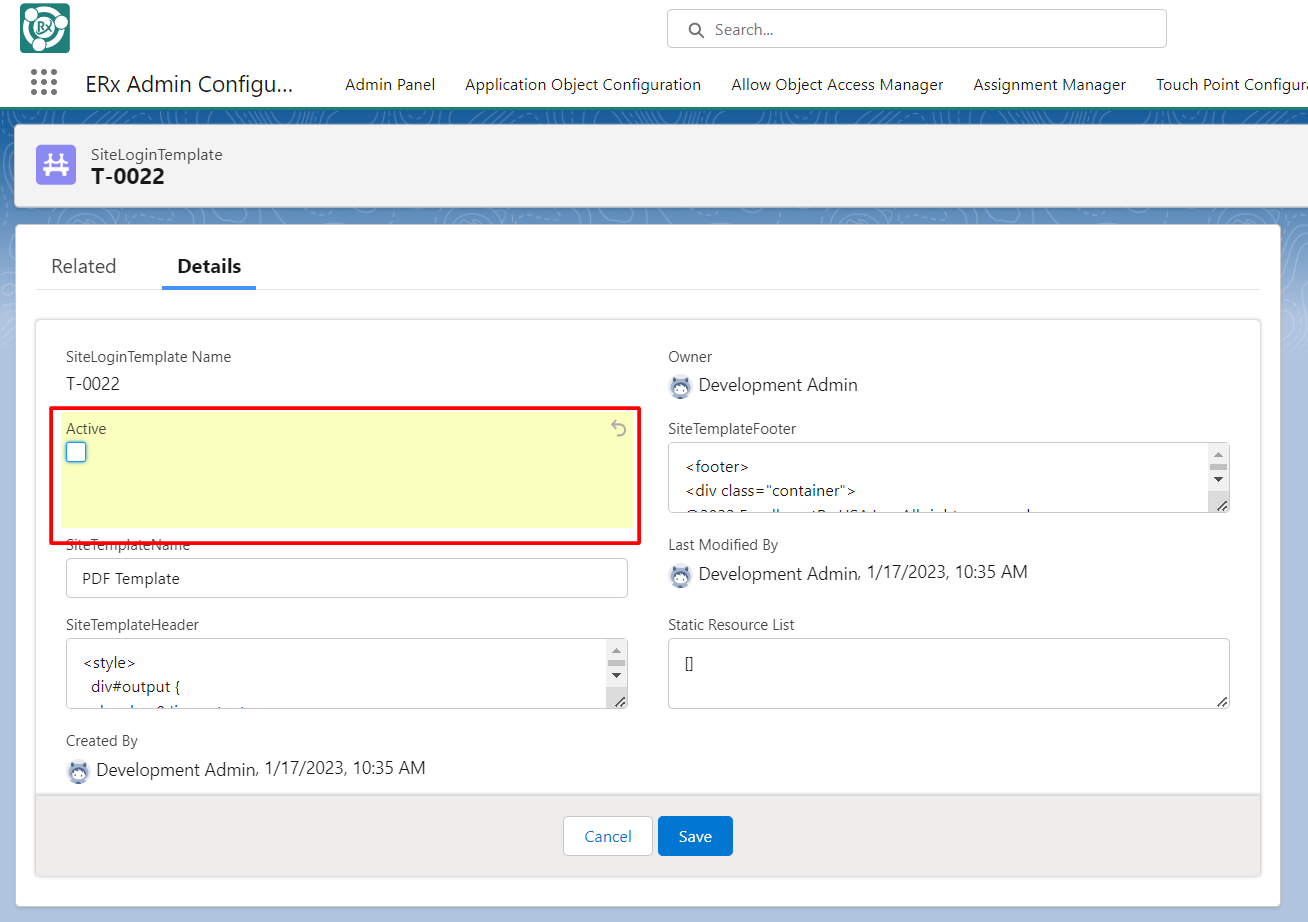
Task: Click the Last Modified By avatar icon
Action: click(x=681, y=575)
